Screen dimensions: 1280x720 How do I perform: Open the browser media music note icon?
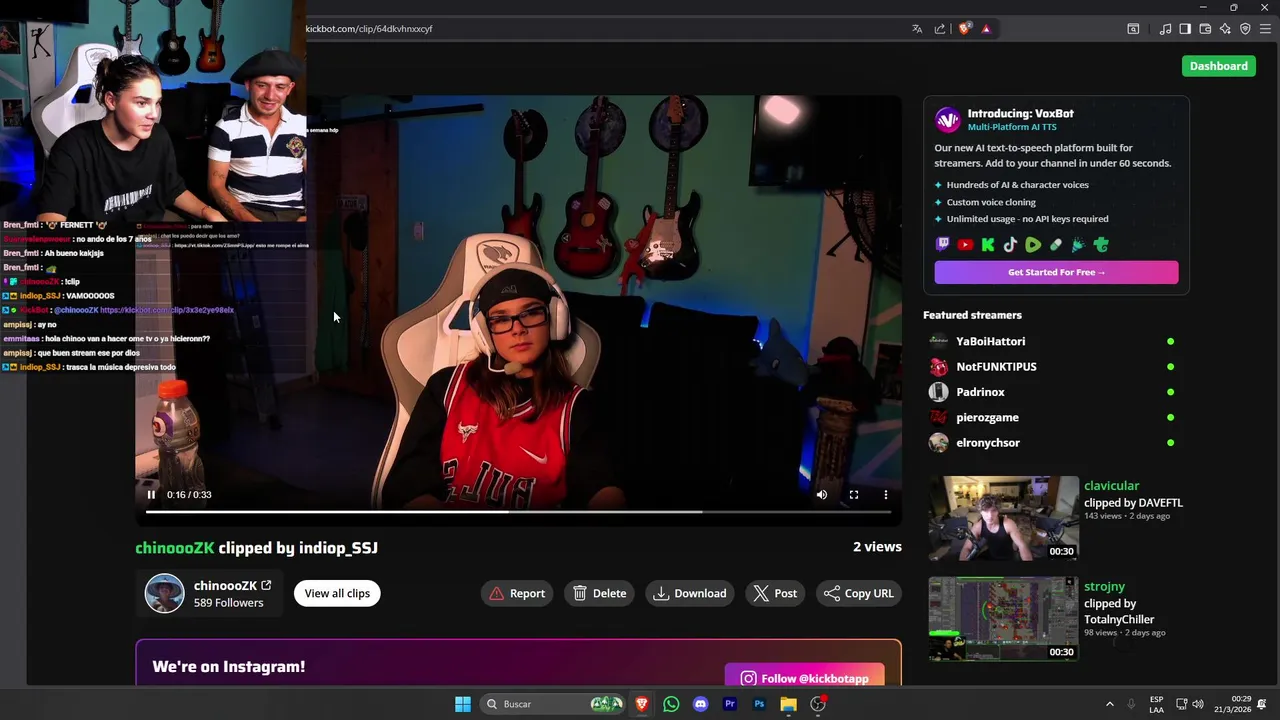[x=1165, y=29]
